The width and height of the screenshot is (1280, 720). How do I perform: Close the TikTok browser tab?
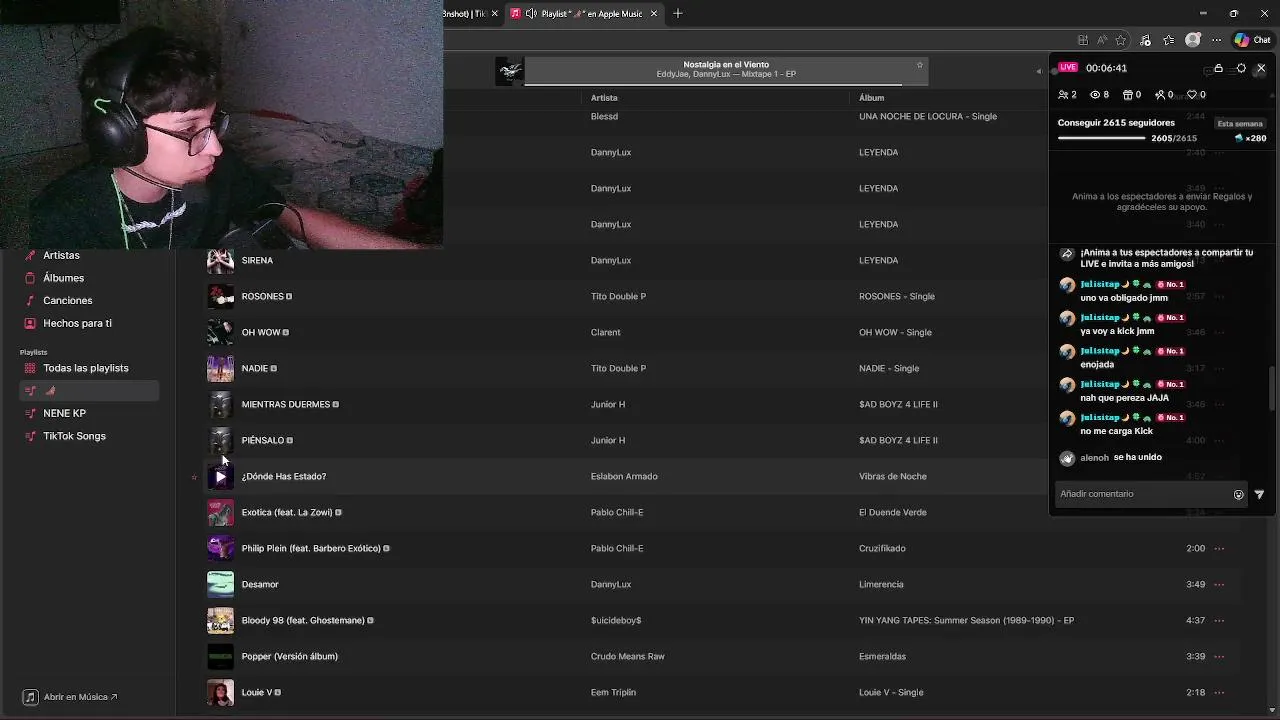coord(494,14)
